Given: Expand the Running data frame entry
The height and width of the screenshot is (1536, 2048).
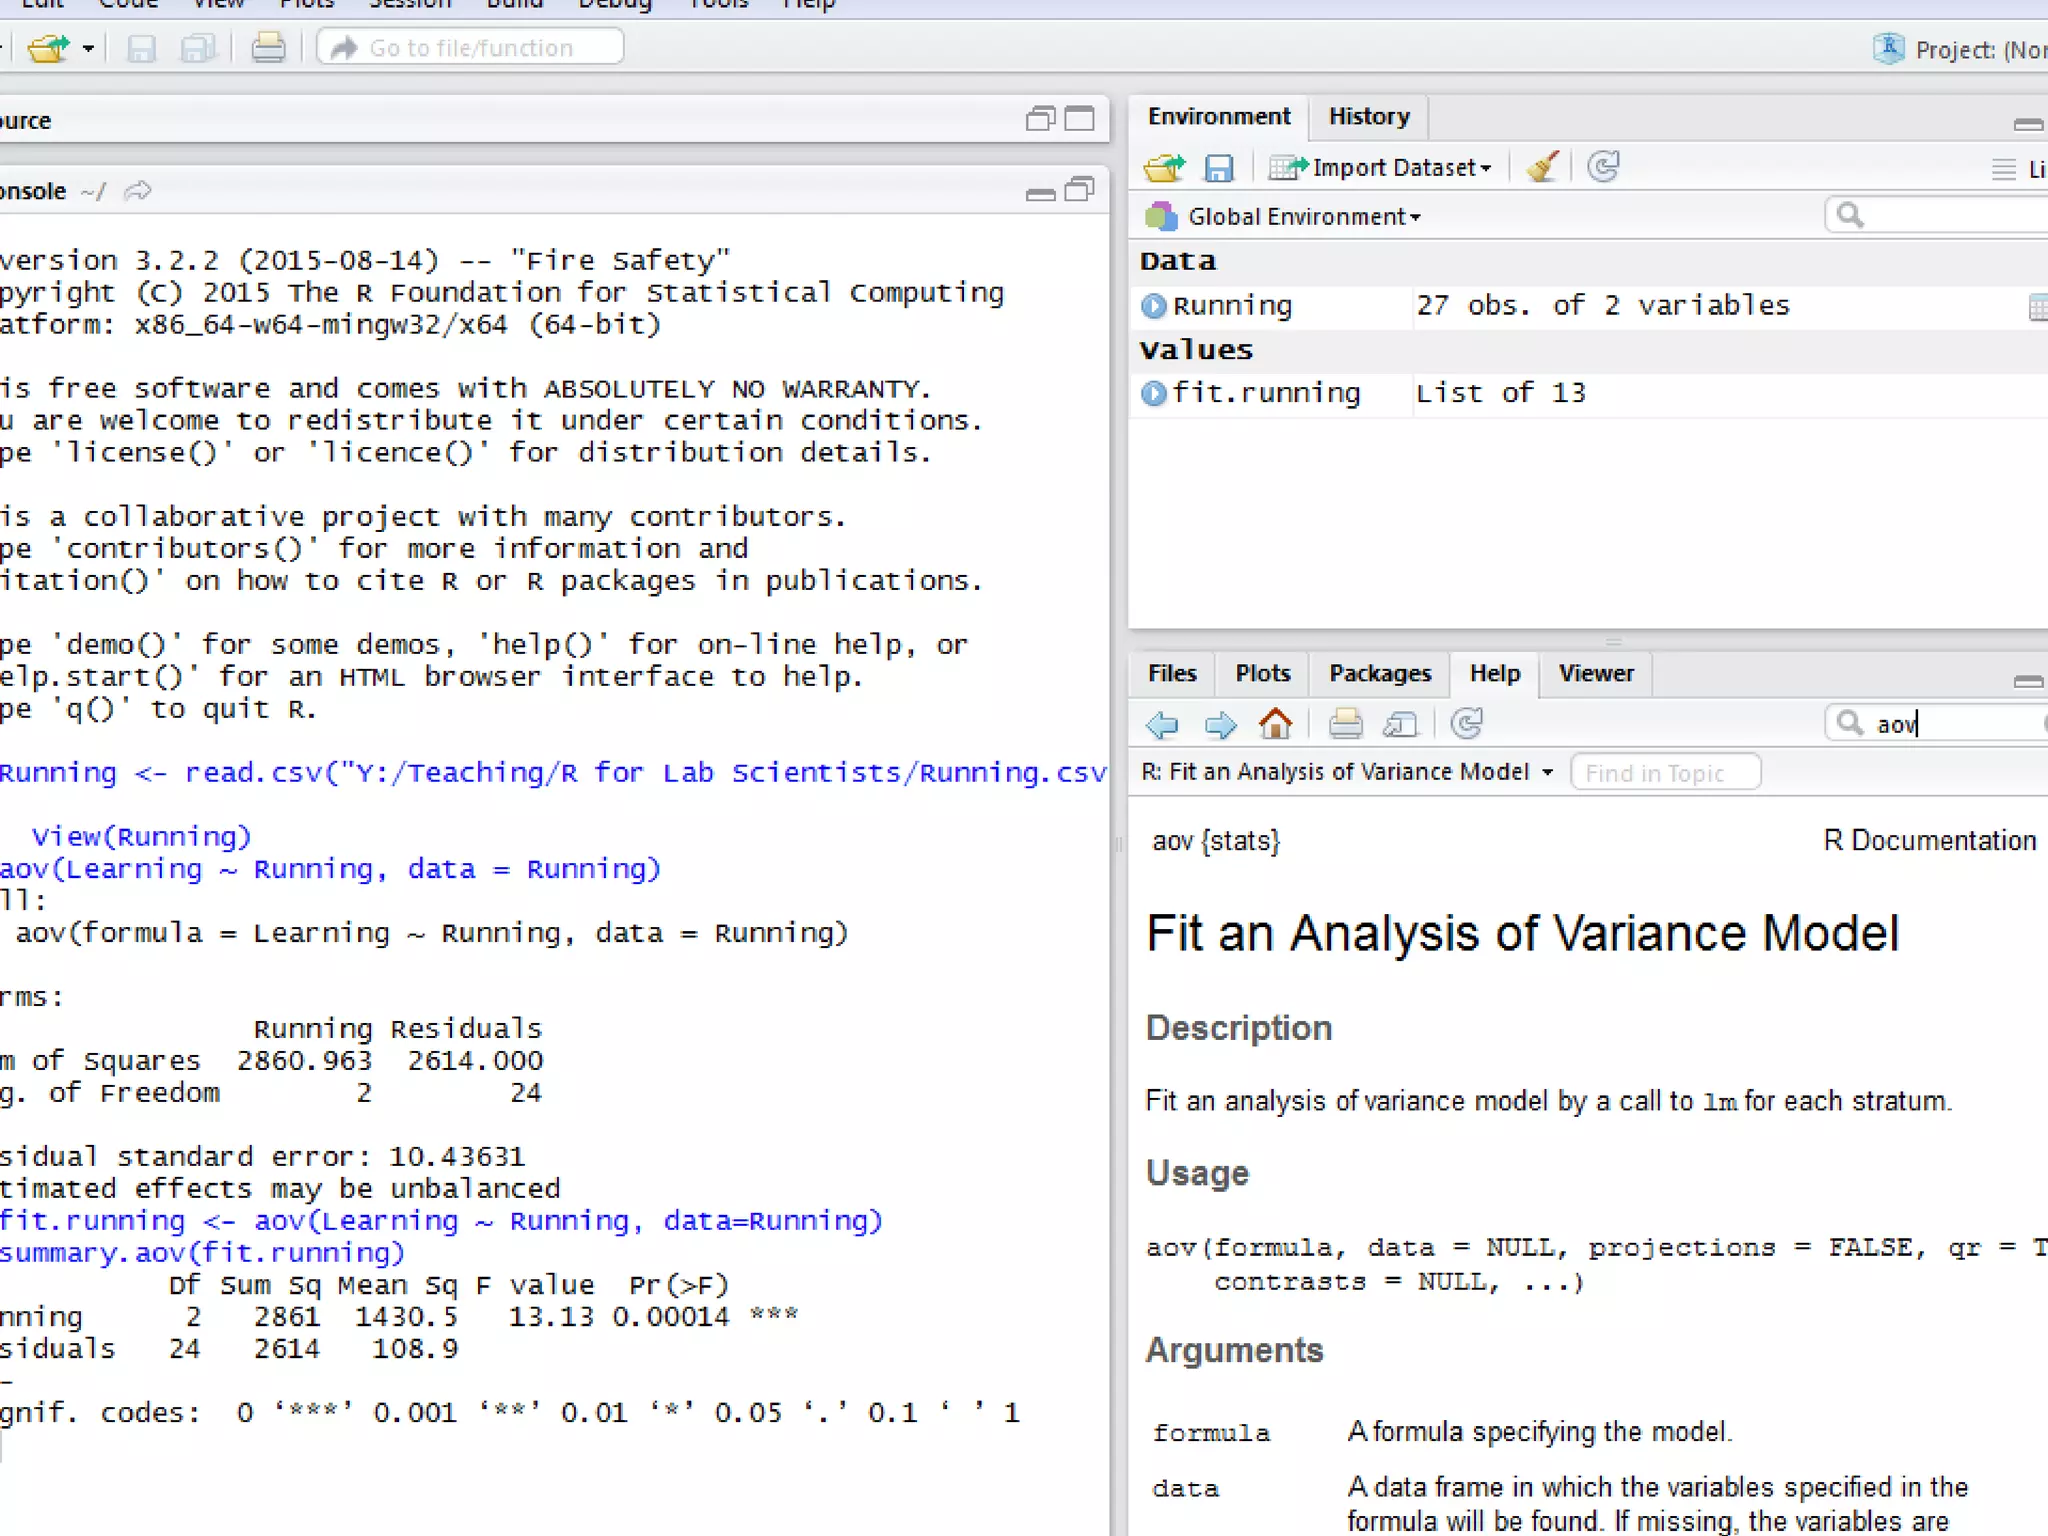Looking at the screenshot, I should (x=1154, y=306).
